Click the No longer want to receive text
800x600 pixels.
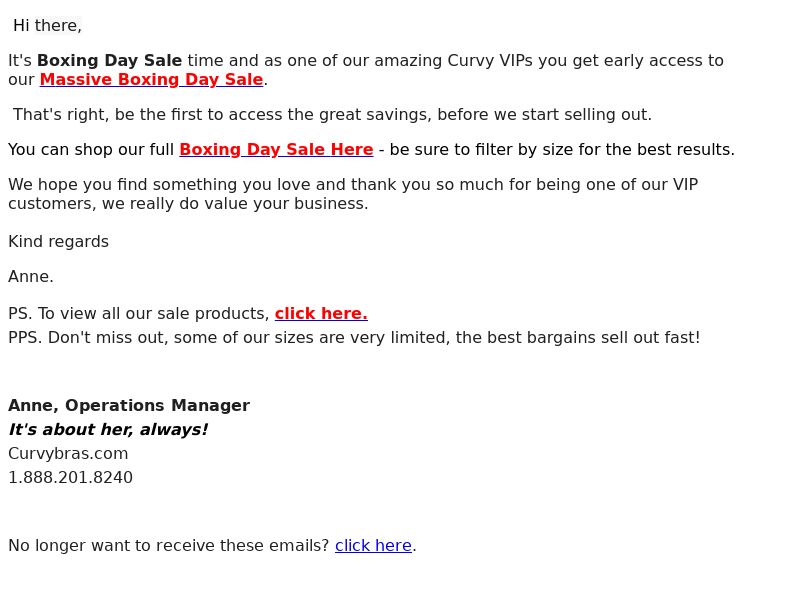[x=168, y=545]
